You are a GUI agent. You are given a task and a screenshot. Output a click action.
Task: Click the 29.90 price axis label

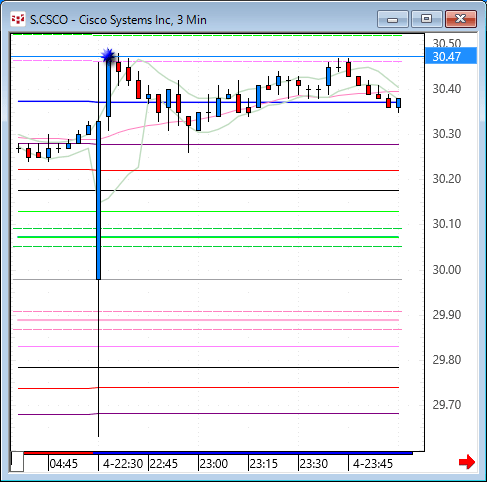[x=447, y=314]
